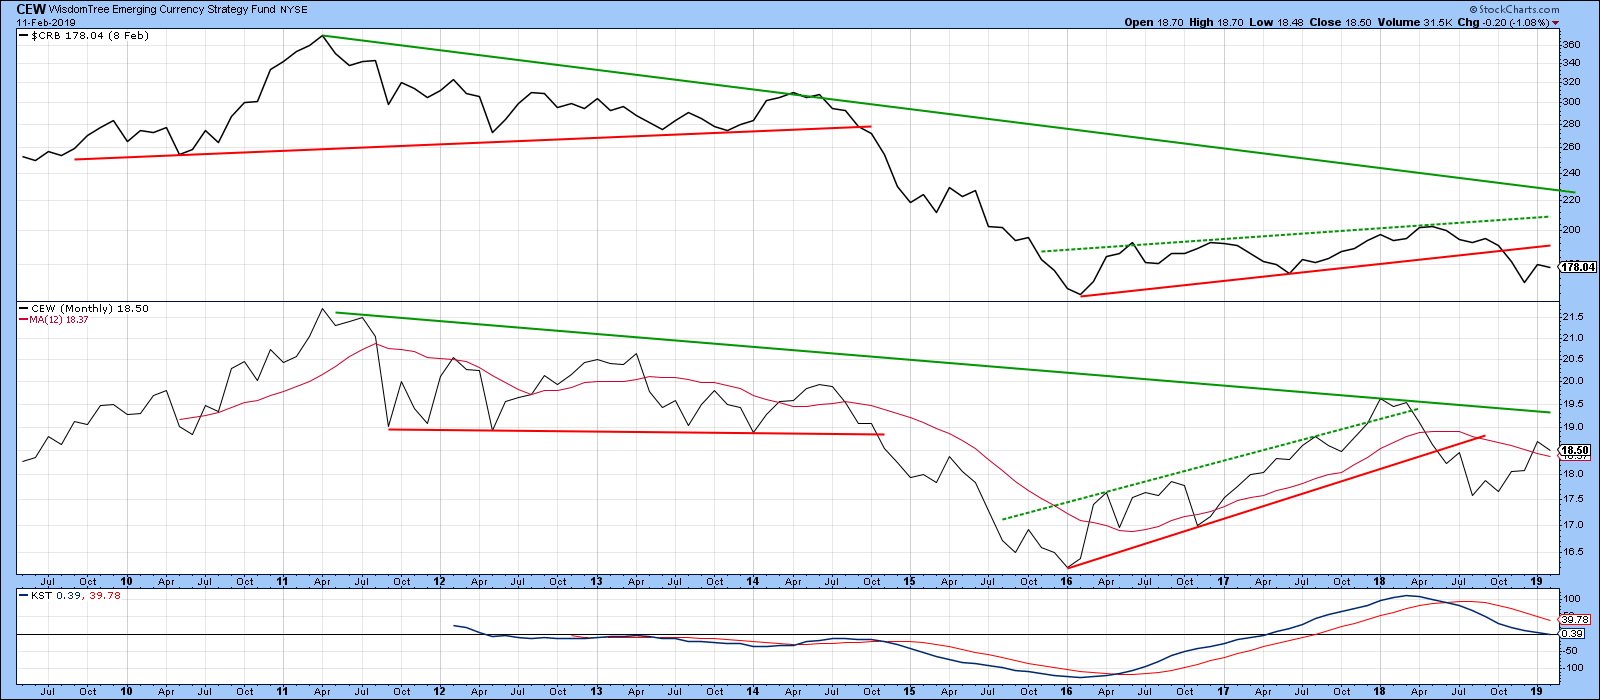The height and width of the screenshot is (700, 1600).
Task: Click year 12 on the bottom KST time axis
Action: (440, 691)
